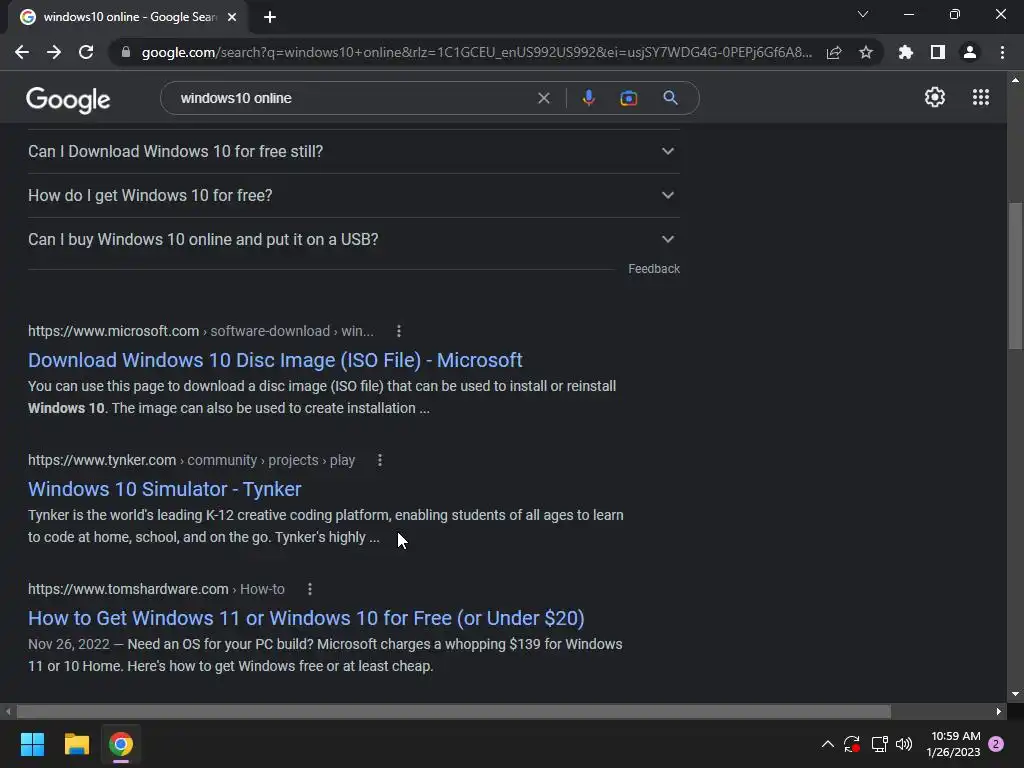This screenshot has width=1024, height=768.
Task: Open more options for tynker.com result
Action: tap(379, 460)
